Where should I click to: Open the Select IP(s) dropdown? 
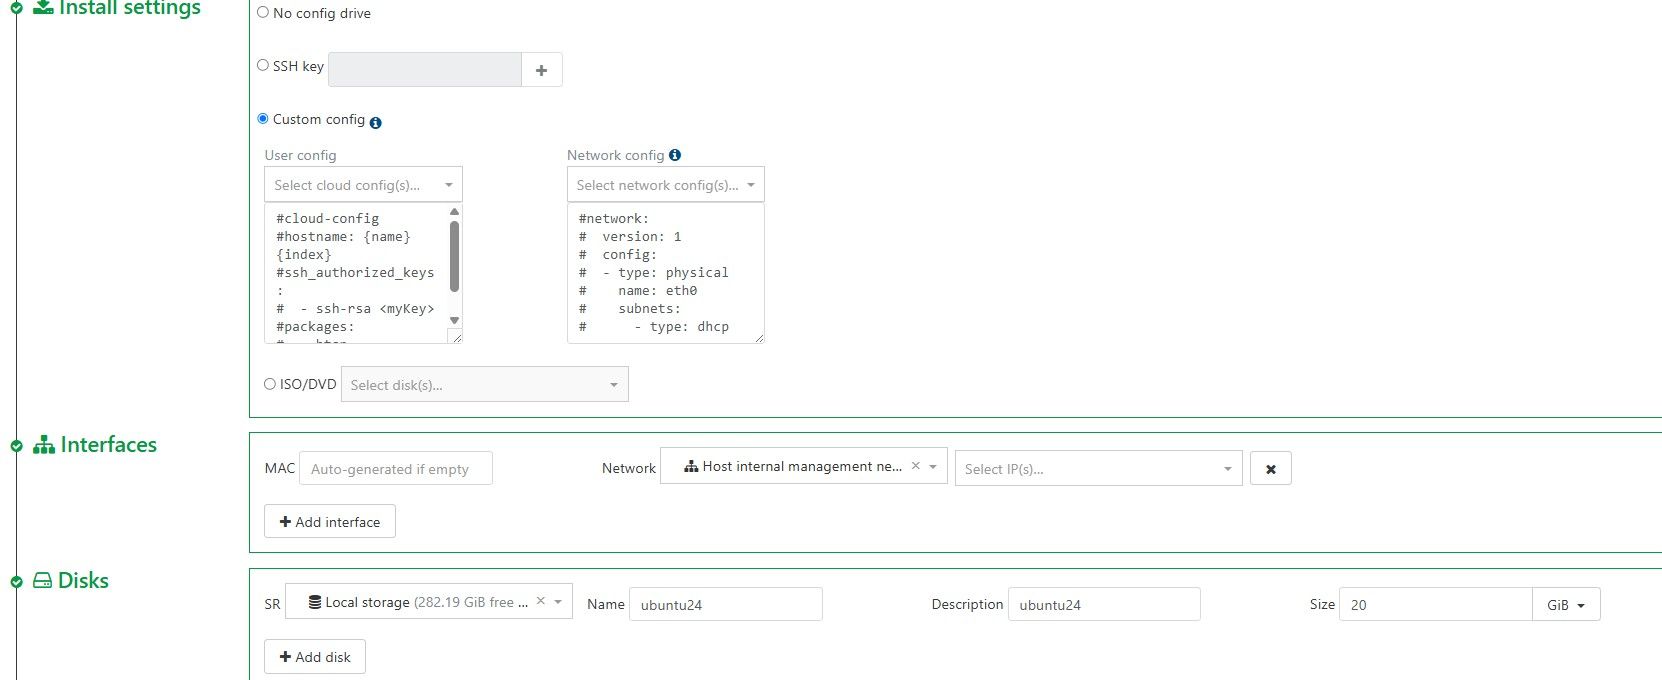tap(1099, 469)
